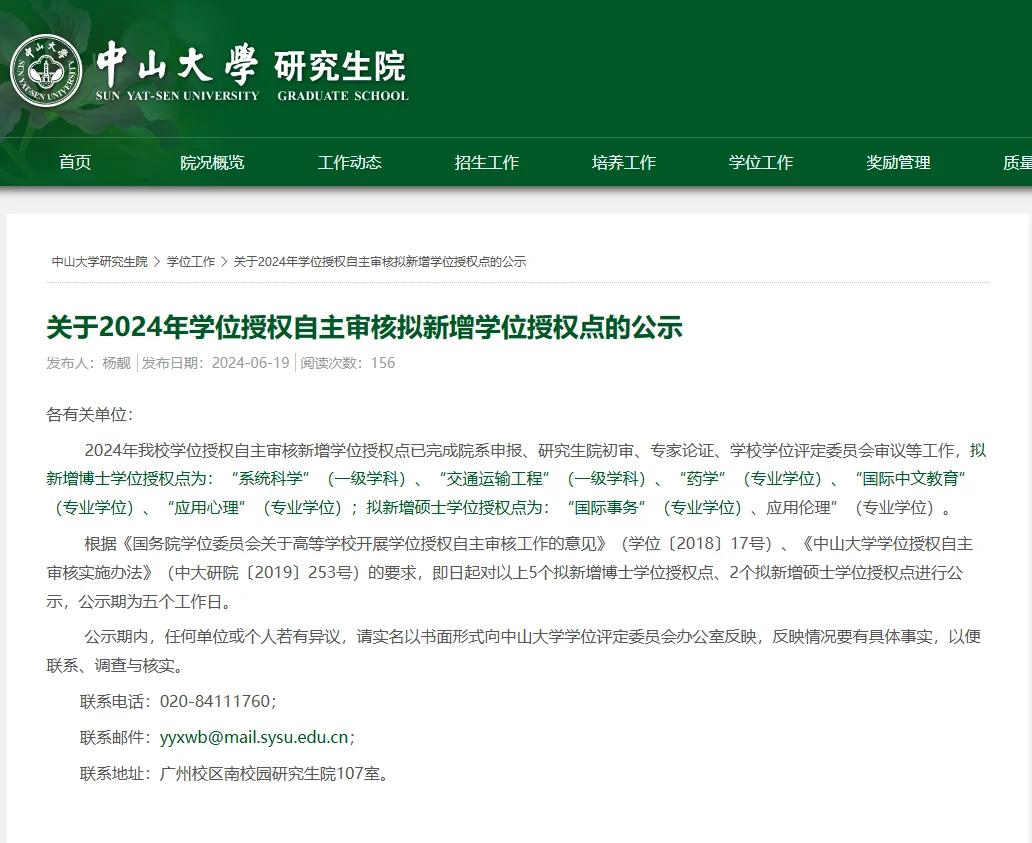Screen dimensions: 1032x843
Task: Open the 培养工作 menu item
Action: pos(623,163)
